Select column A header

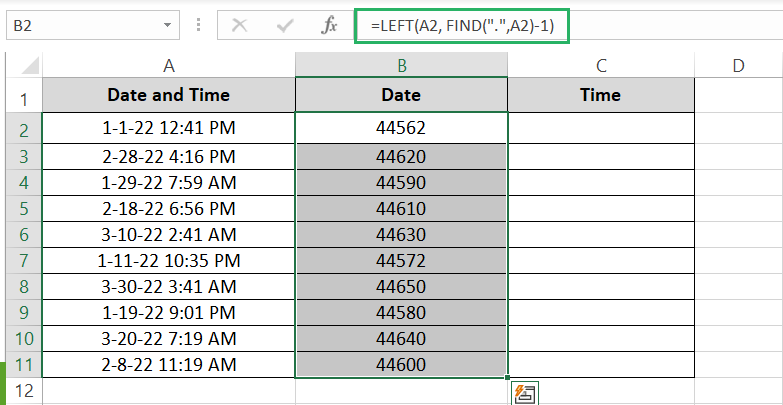[169, 65]
